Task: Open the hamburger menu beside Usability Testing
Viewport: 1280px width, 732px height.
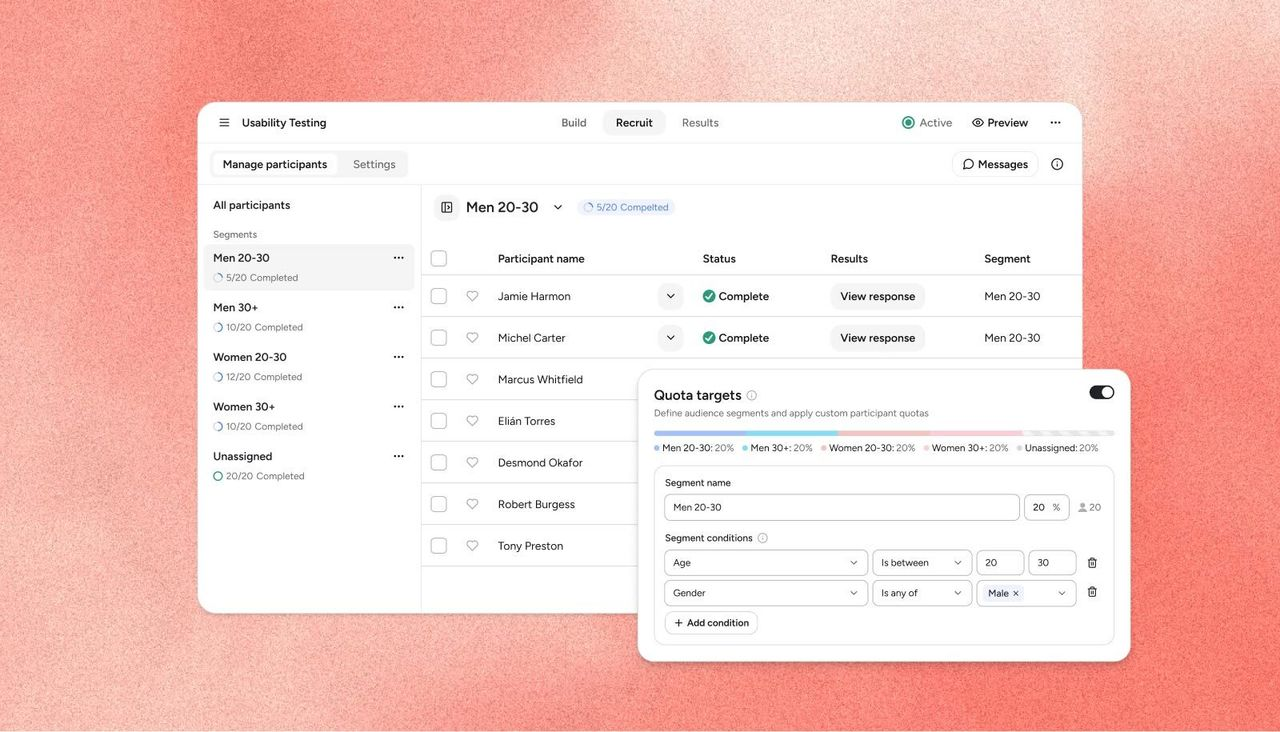Action: click(x=224, y=123)
